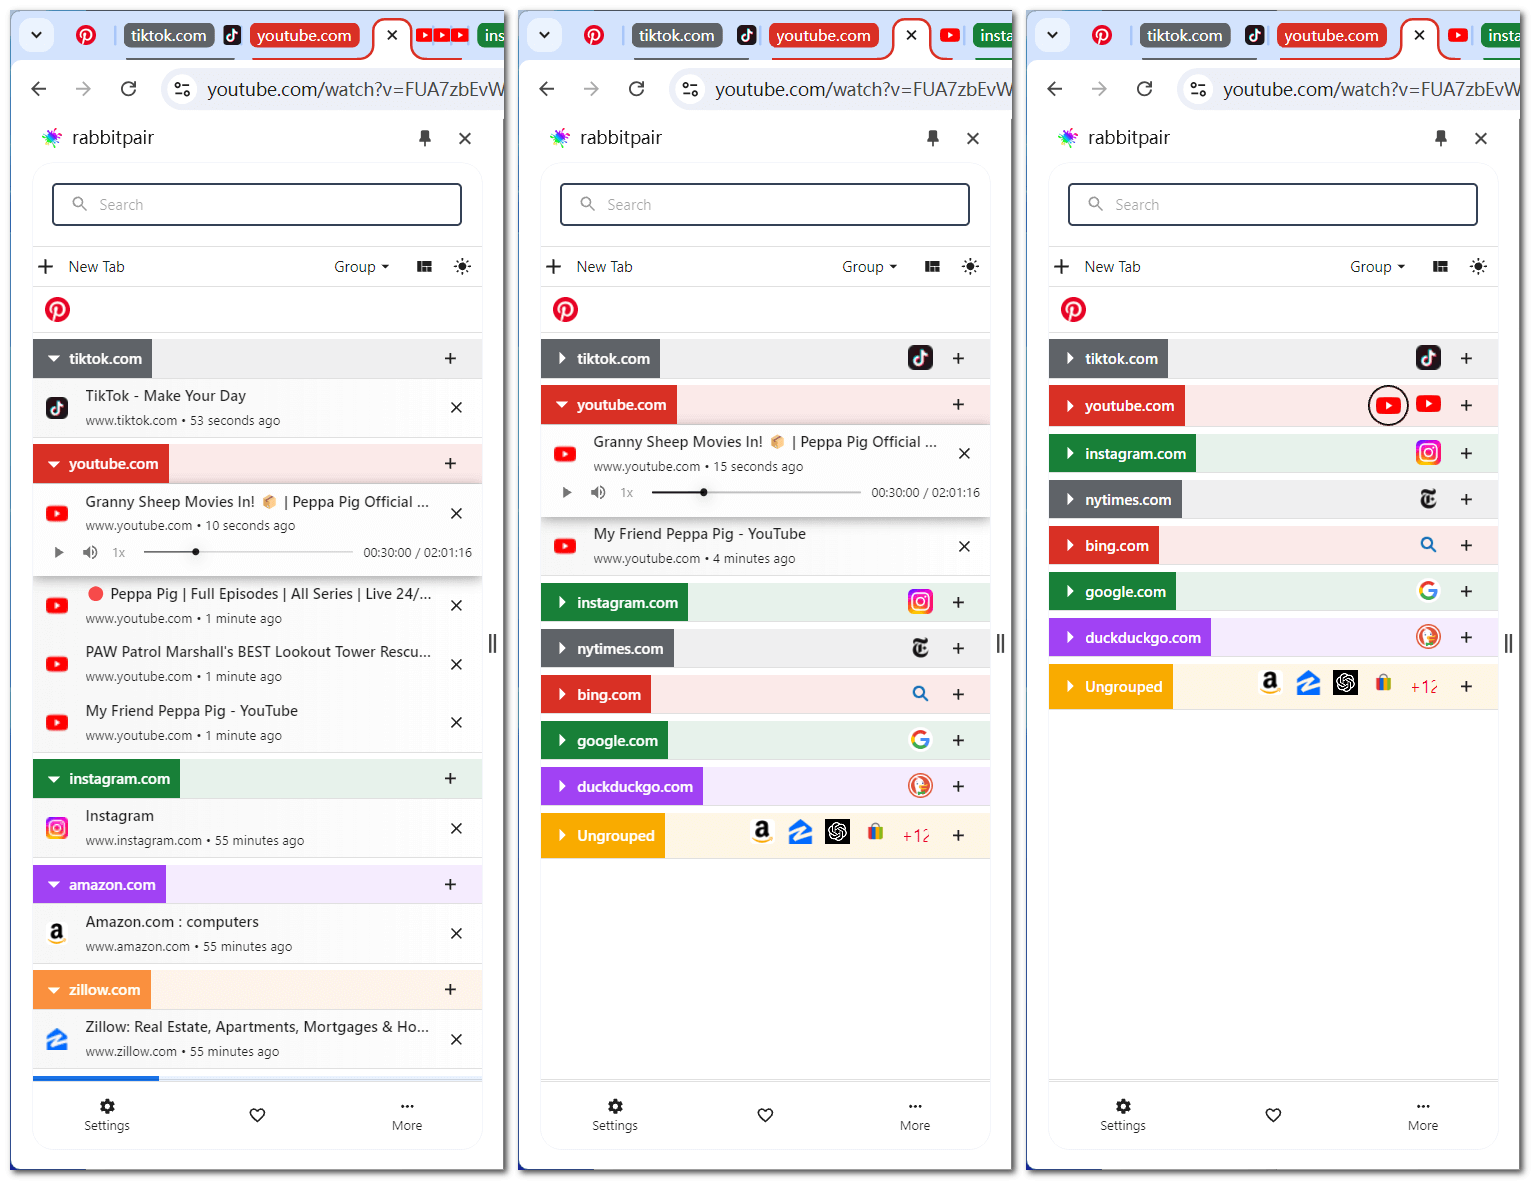Play the Granny Sheep video in the left panel
Viewport: 1531px width, 1181px height.
click(x=59, y=552)
